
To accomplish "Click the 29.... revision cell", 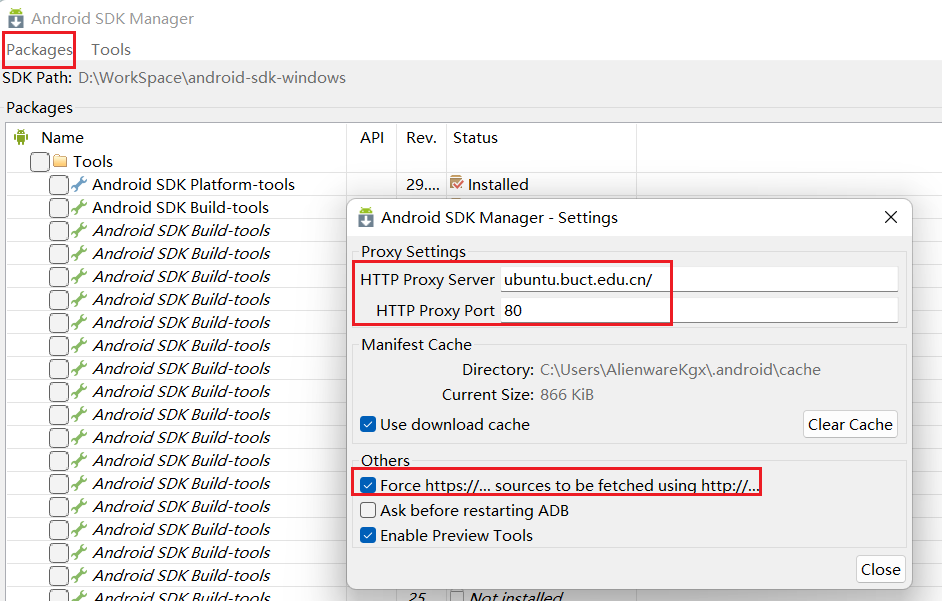I will point(422,185).
